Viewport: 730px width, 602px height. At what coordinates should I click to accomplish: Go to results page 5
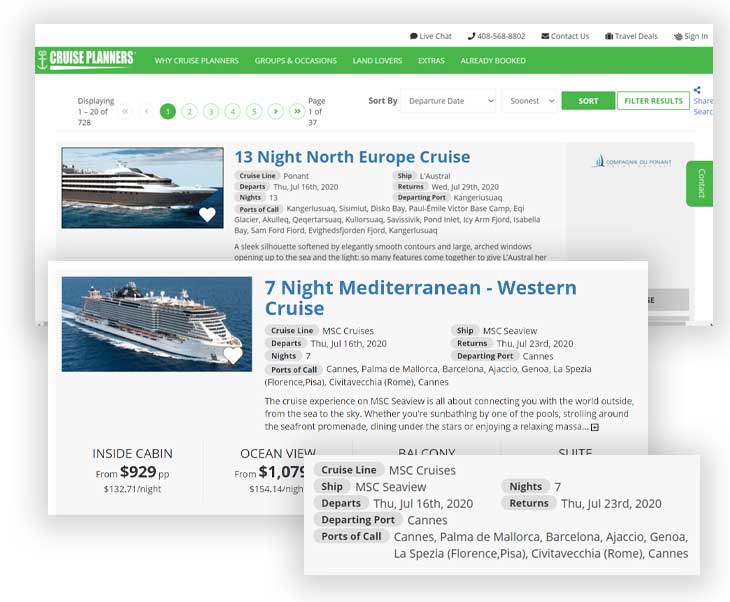(254, 111)
